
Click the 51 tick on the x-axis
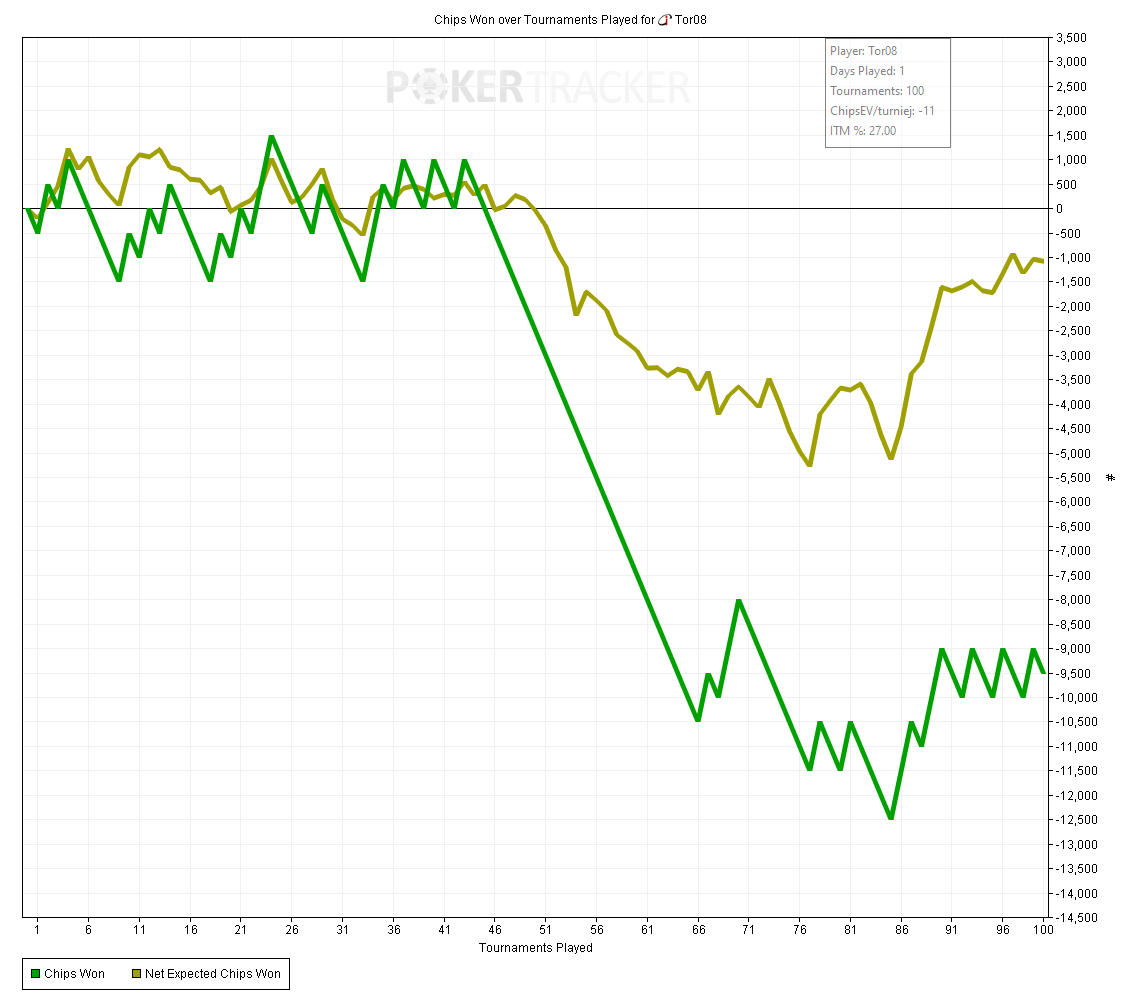pos(545,930)
